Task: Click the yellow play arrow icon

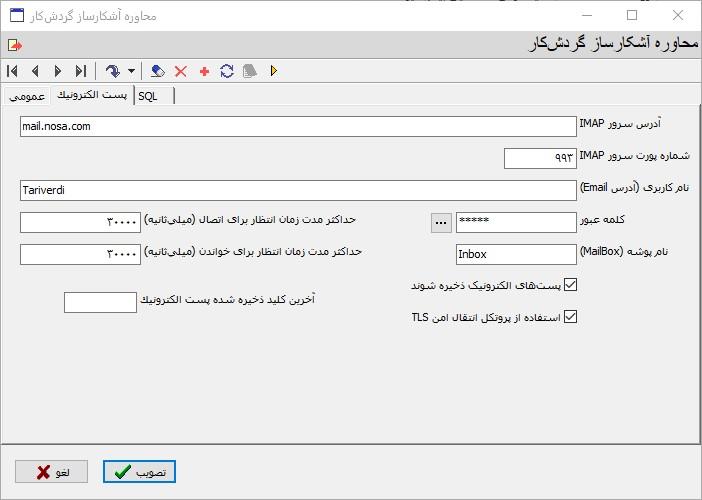Action: pos(274,71)
